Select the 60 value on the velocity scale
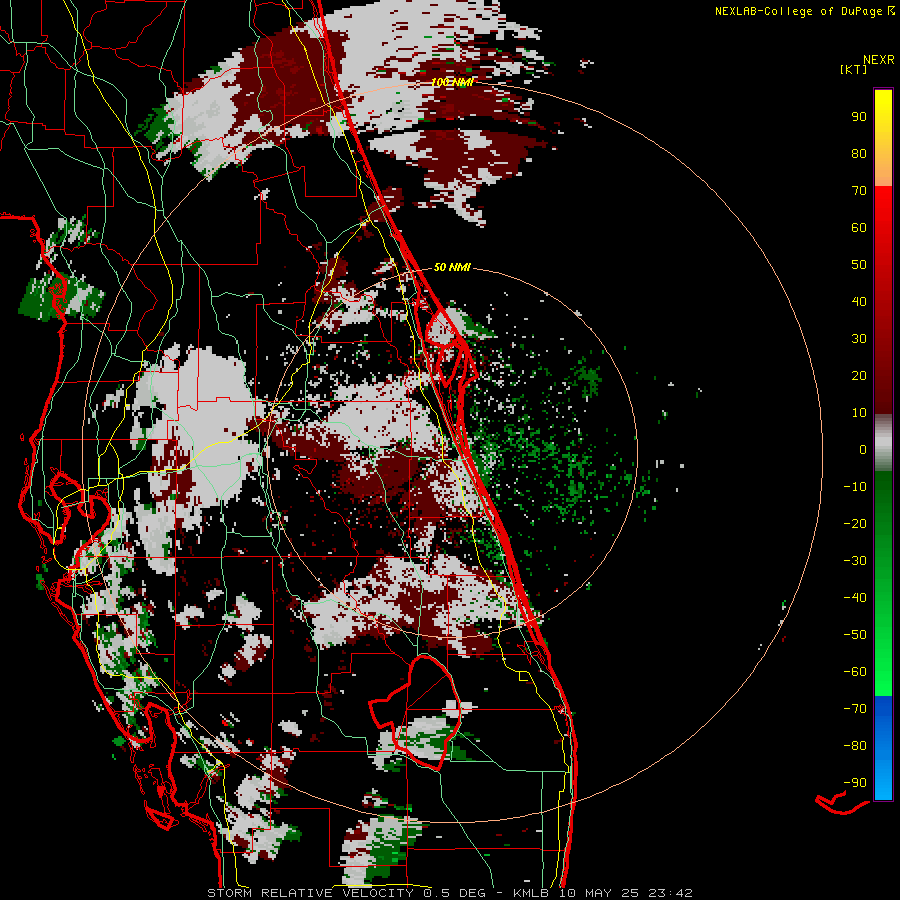This screenshot has height=900, width=900. tap(859, 227)
